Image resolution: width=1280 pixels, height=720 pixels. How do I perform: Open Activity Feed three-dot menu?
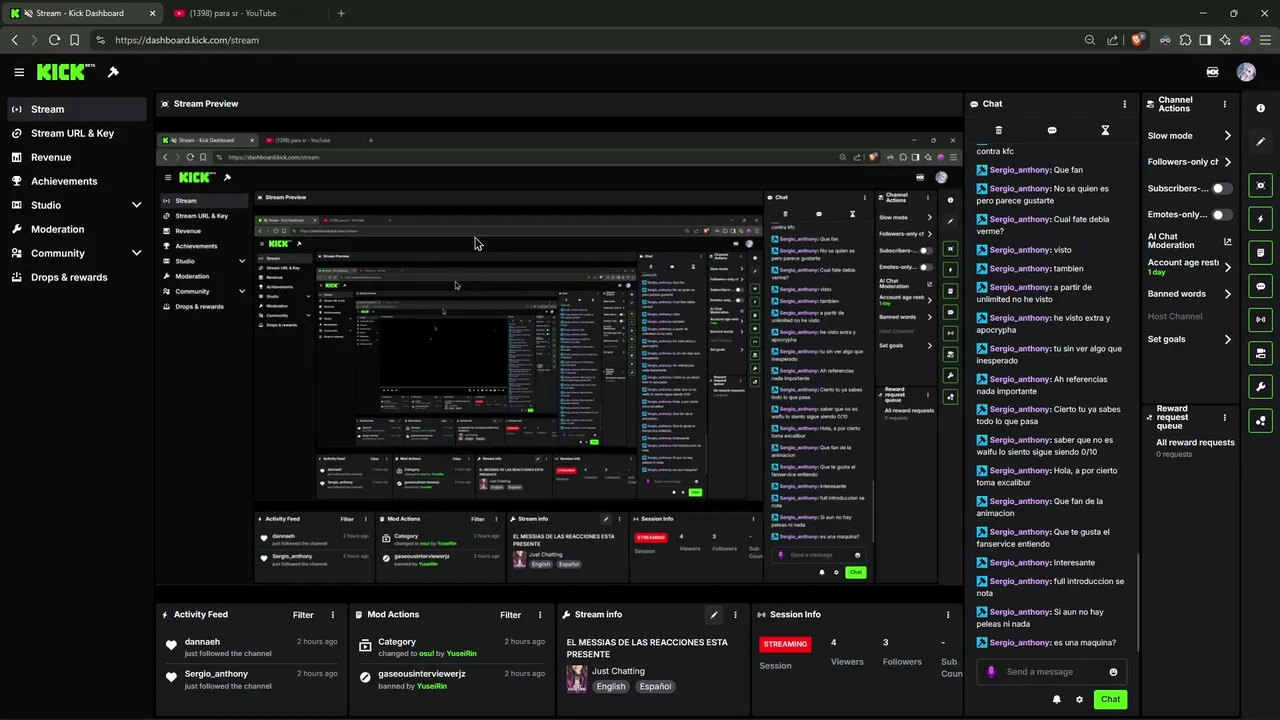pyautogui.click(x=333, y=615)
